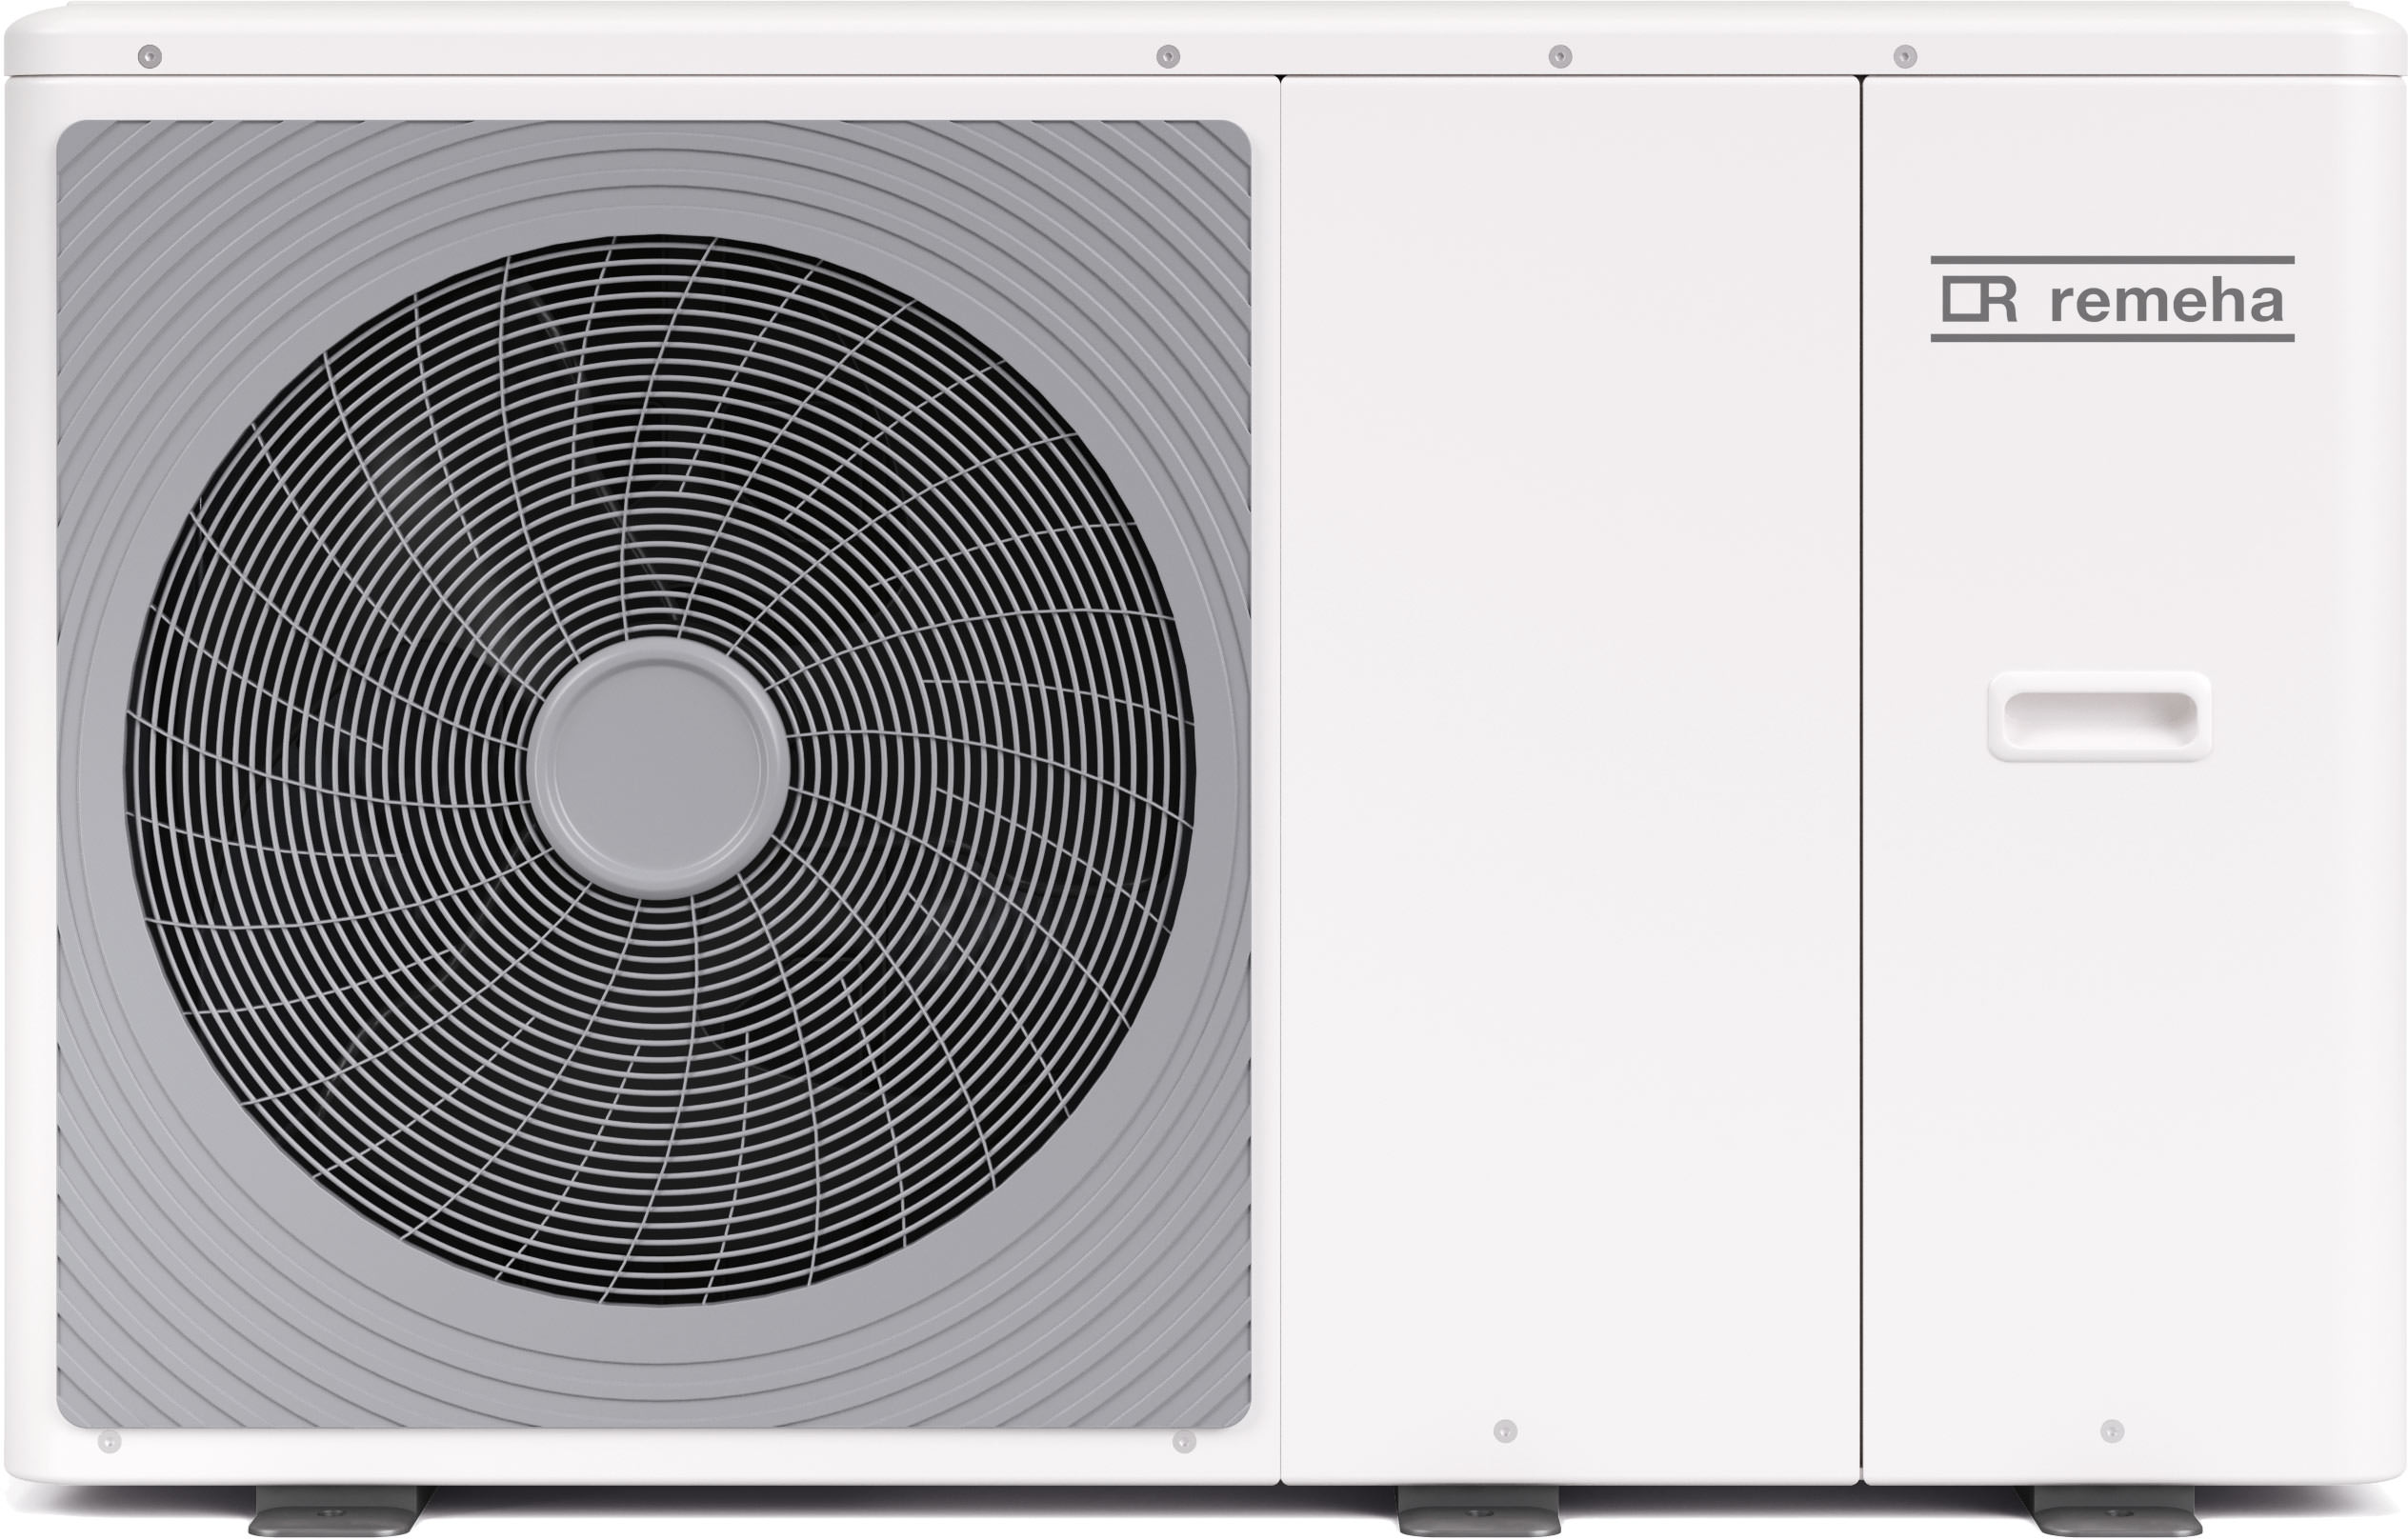The height and width of the screenshot is (1540, 2408).
Task: Click the recessed handle on the side panel
Action: 2099,715
